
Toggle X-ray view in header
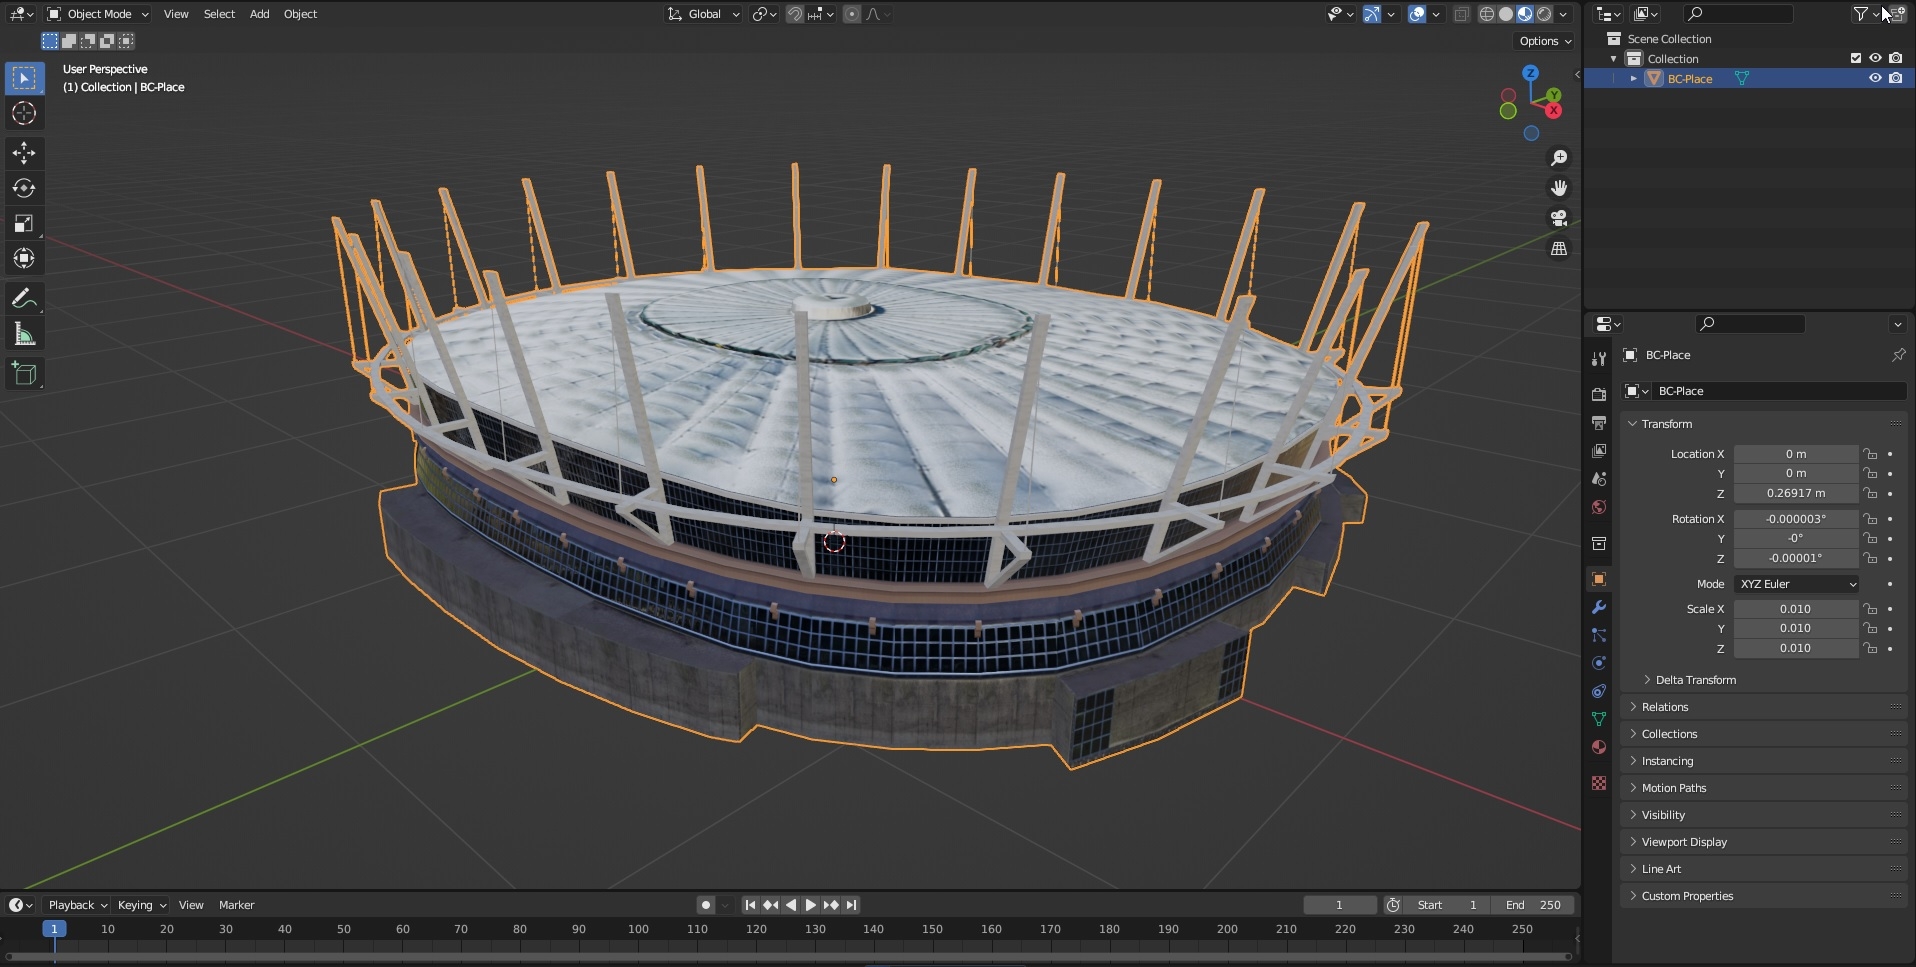click(x=1461, y=14)
